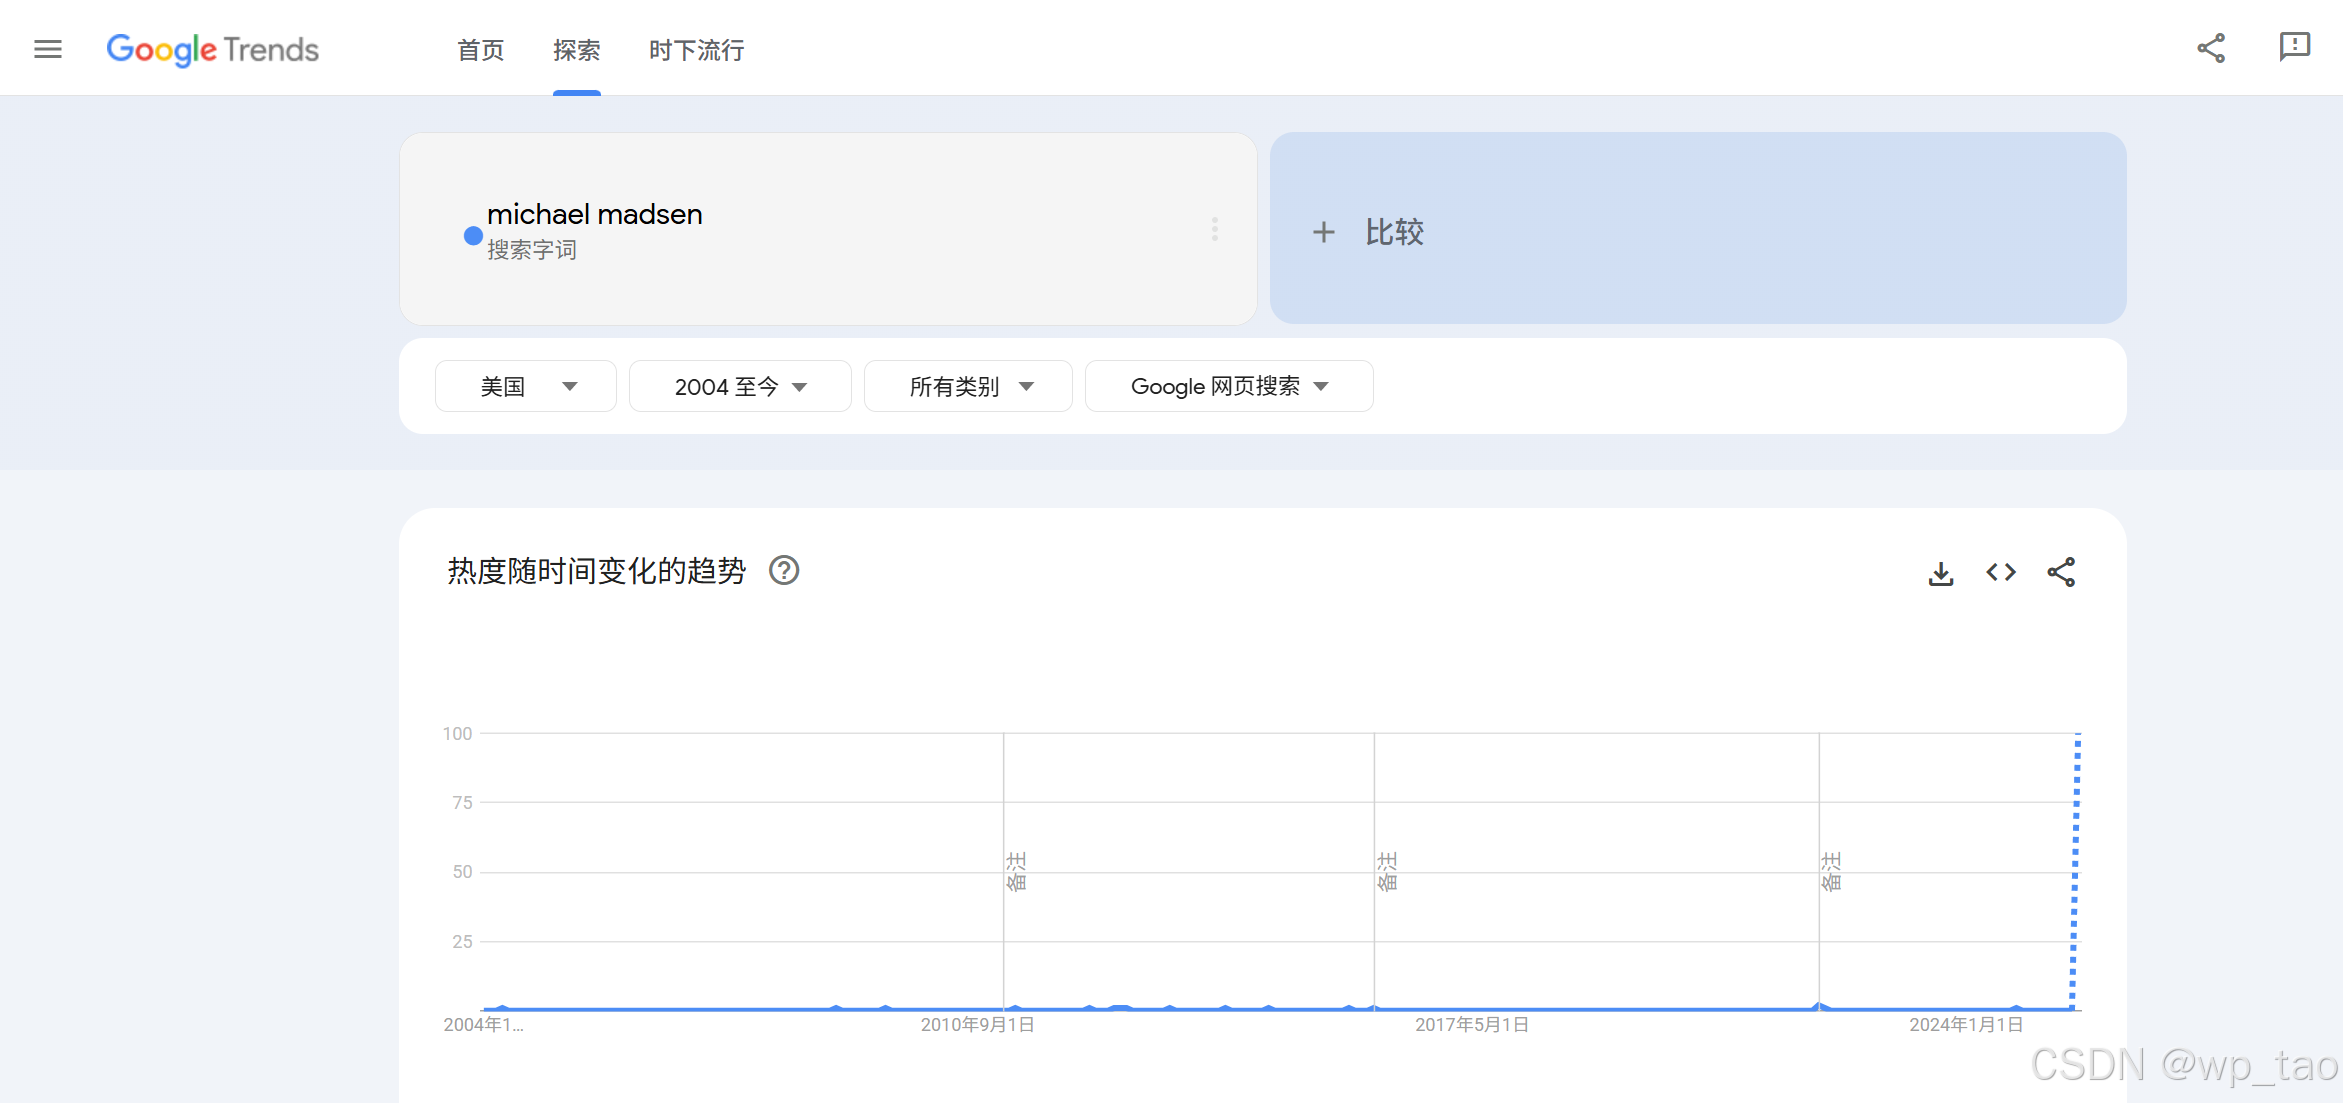Click the 2024年1月1日 axis label
The width and height of the screenshot is (2343, 1103).
pyautogui.click(x=1966, y=1025)
